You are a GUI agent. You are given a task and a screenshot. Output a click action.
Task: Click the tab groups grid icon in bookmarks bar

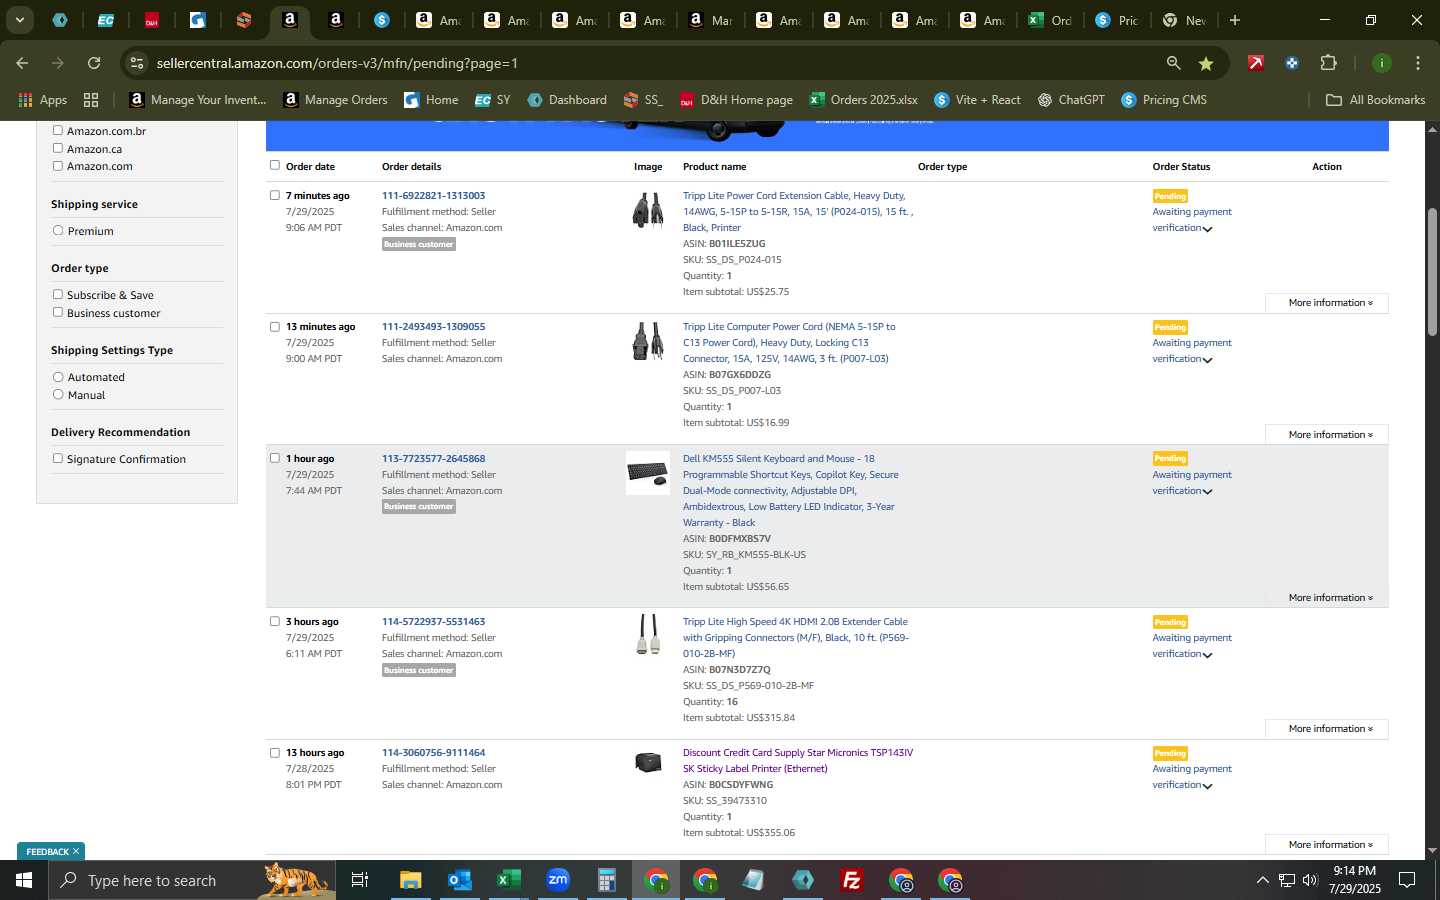(x=91, y=100)
